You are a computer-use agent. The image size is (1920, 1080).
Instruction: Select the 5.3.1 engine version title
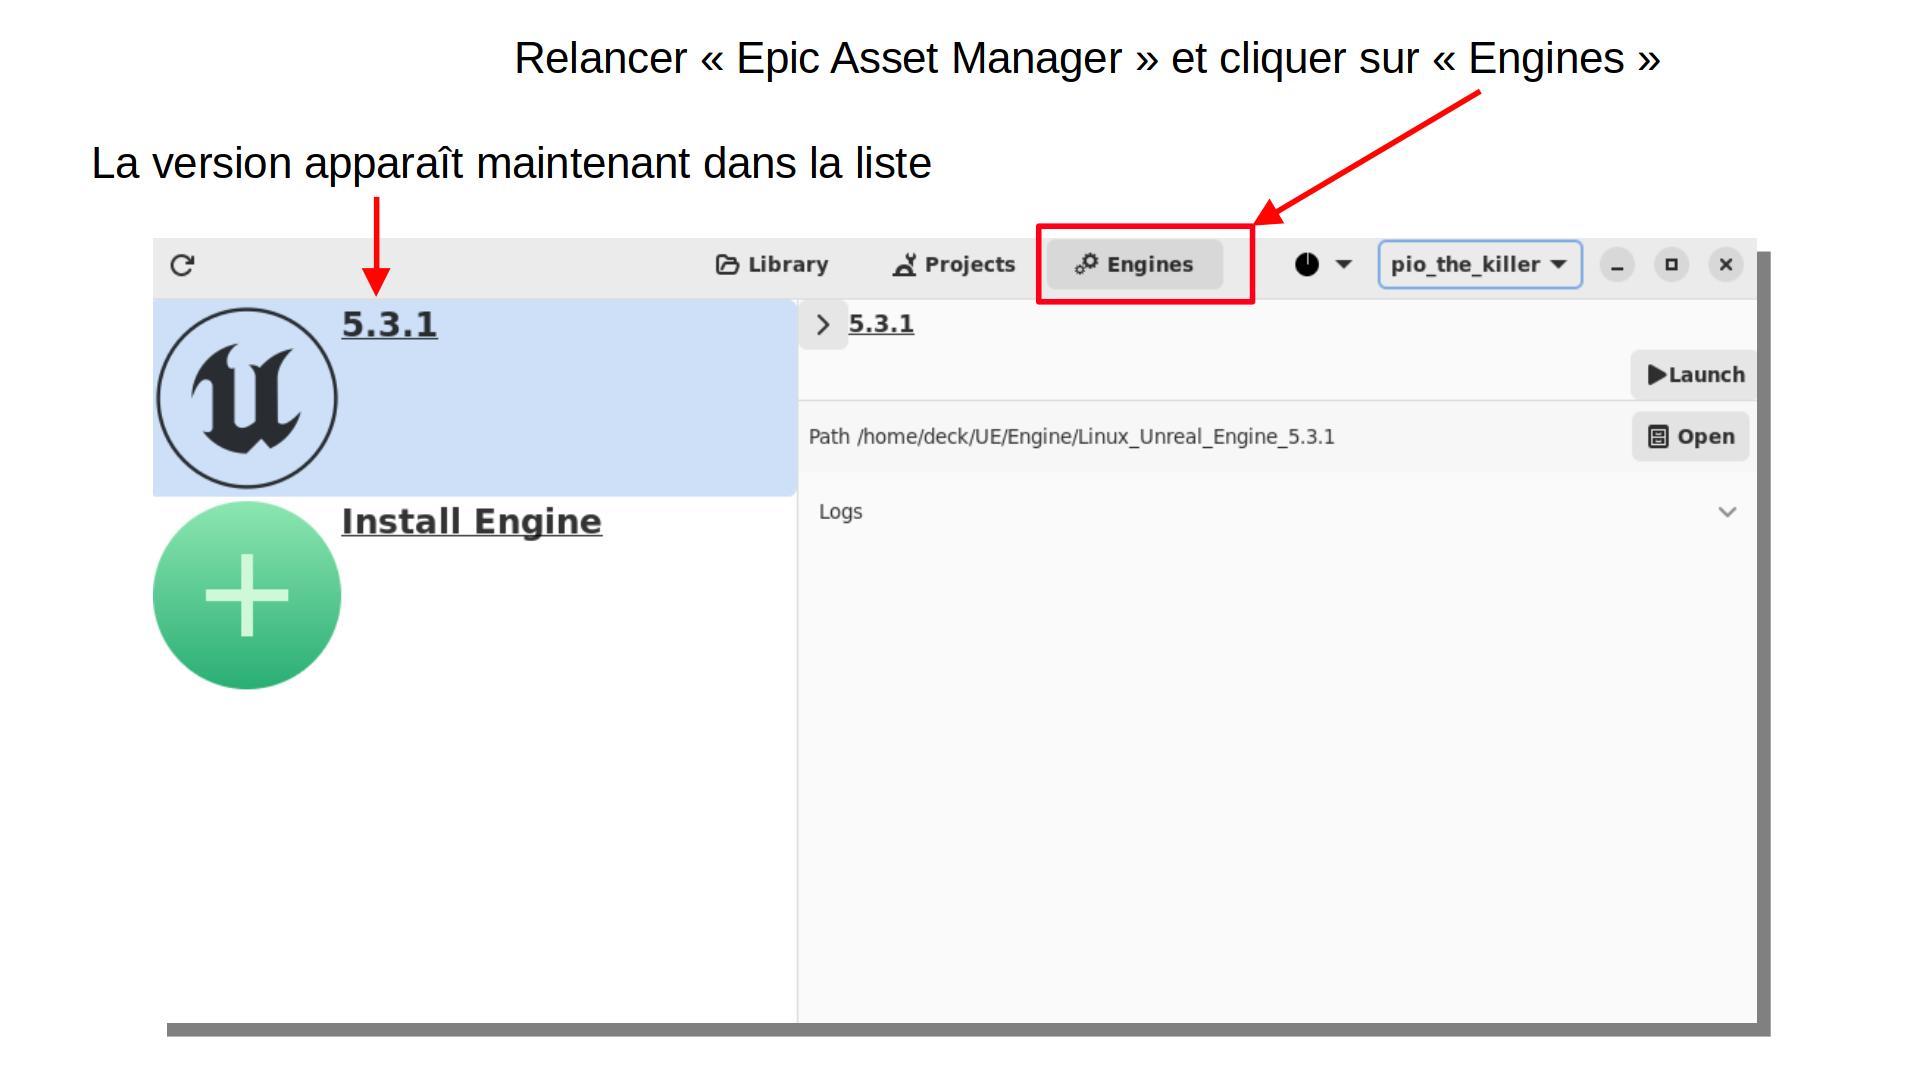[x=389, y=325]
